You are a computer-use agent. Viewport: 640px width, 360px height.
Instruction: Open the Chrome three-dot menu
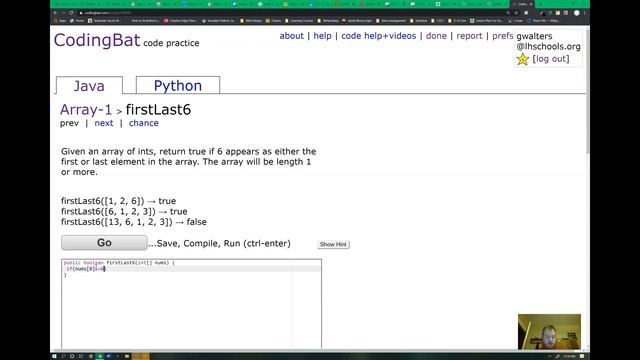584,13
